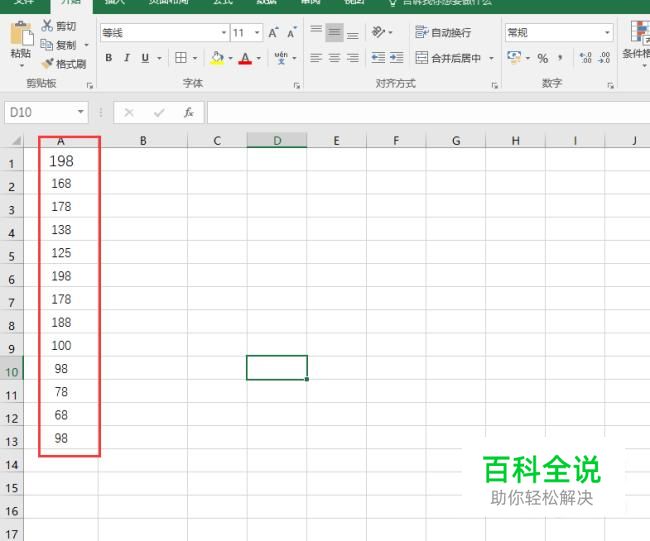Decrease cell indent
650x541 pixels.
tap(378, 58)
